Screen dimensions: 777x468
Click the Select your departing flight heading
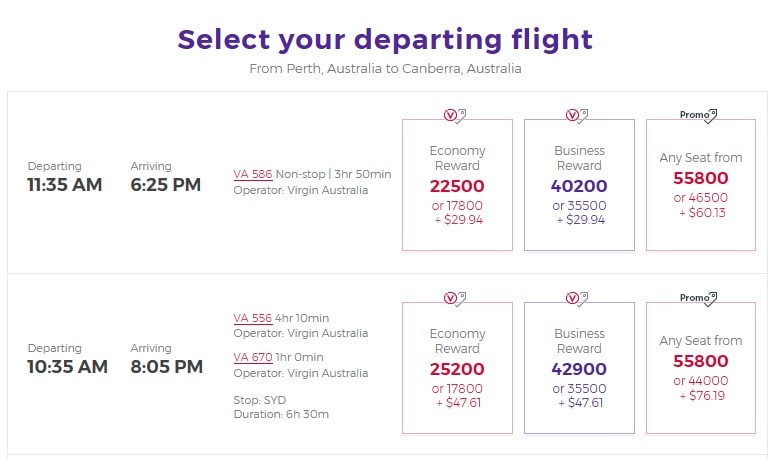385,40
